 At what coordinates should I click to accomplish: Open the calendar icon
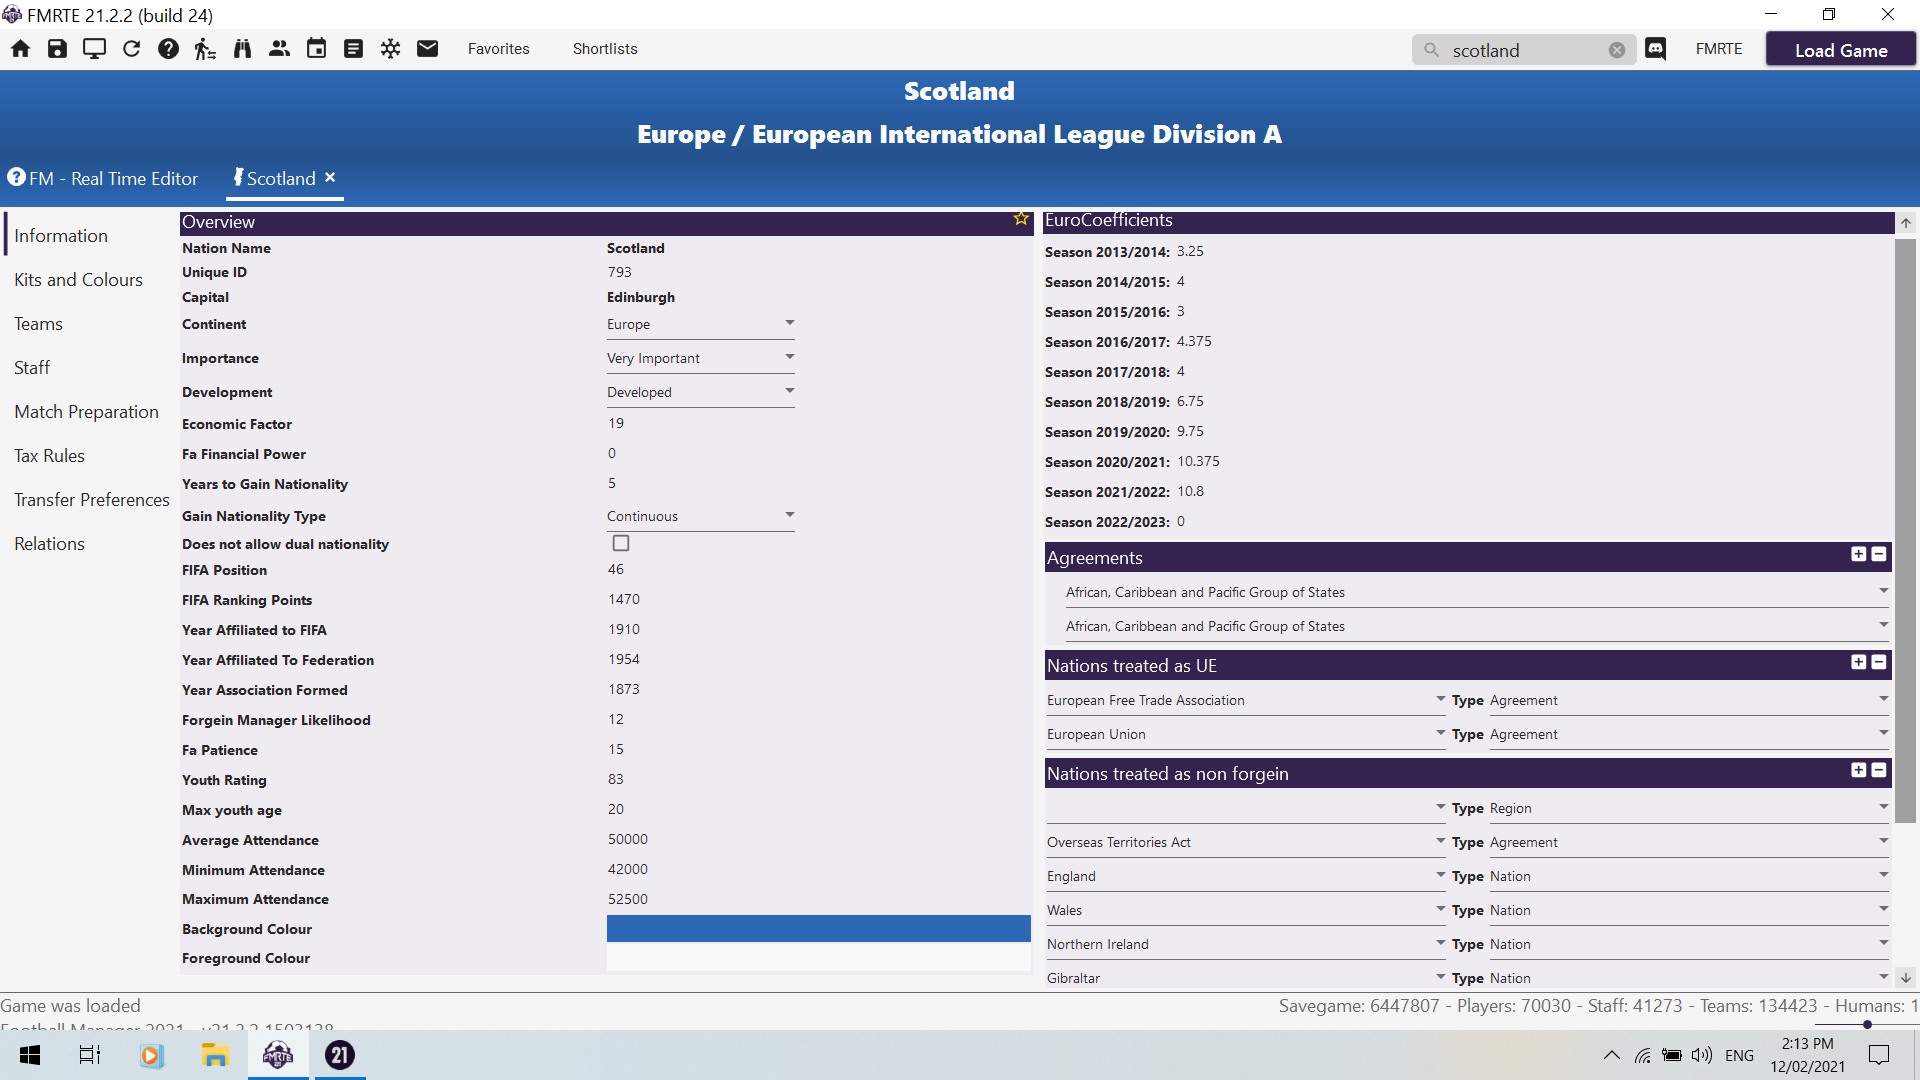point(316,49)
